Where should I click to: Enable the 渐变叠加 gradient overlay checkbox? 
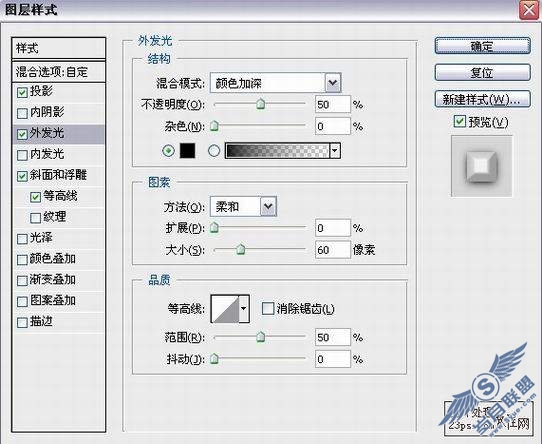point(22,280)
